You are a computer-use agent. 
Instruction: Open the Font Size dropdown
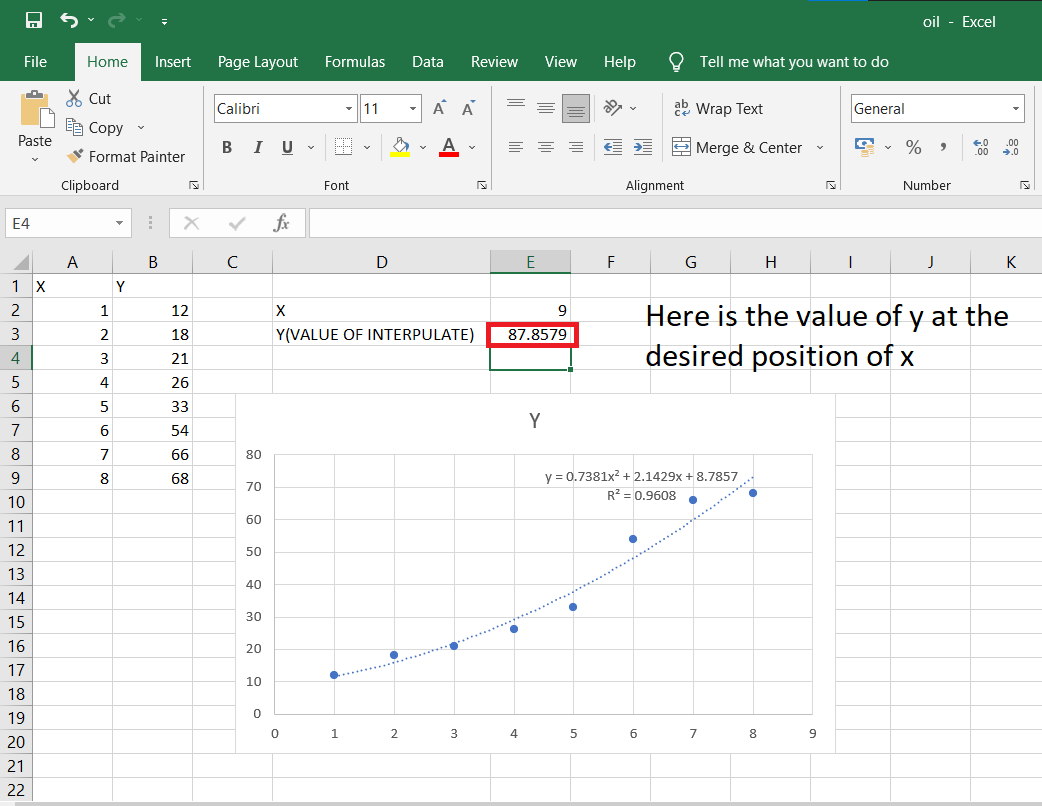tap(412, 108)
